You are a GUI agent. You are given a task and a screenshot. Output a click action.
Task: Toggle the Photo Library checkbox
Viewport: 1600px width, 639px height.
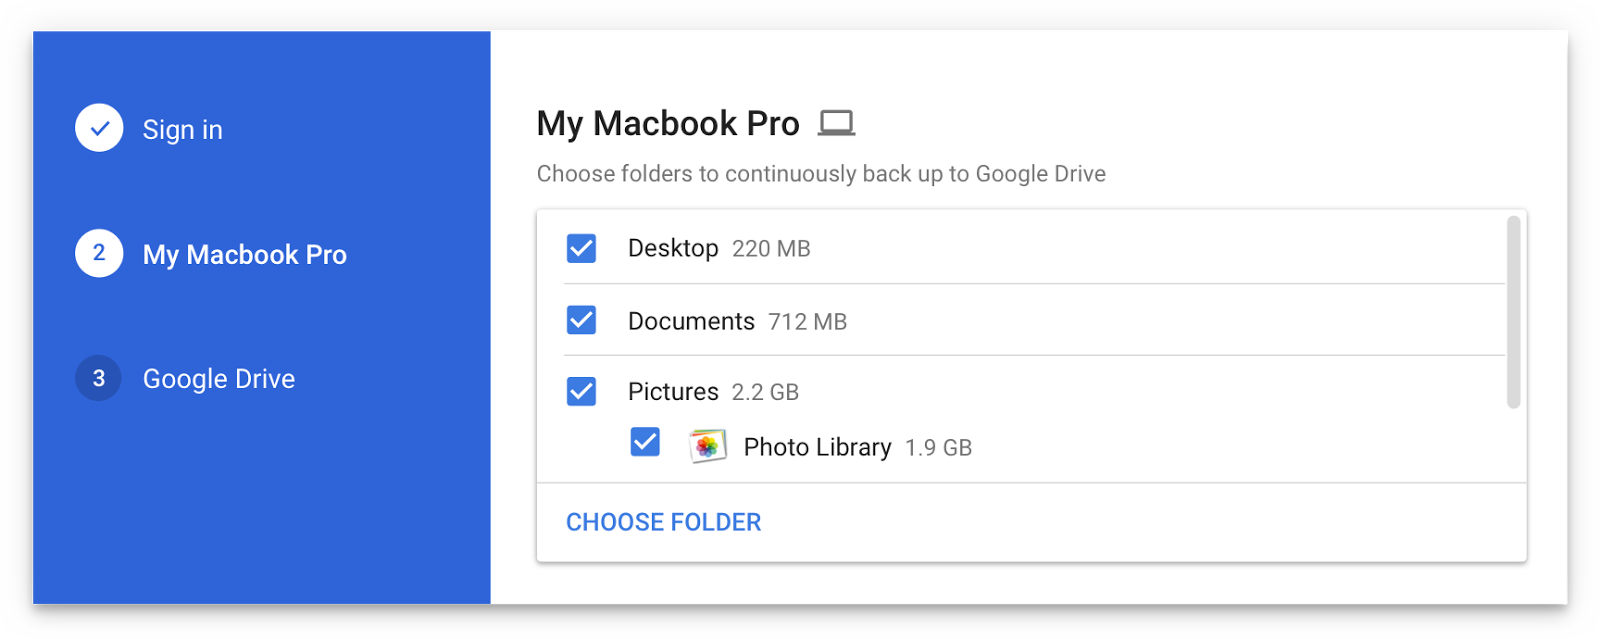[x=645, y=441]
